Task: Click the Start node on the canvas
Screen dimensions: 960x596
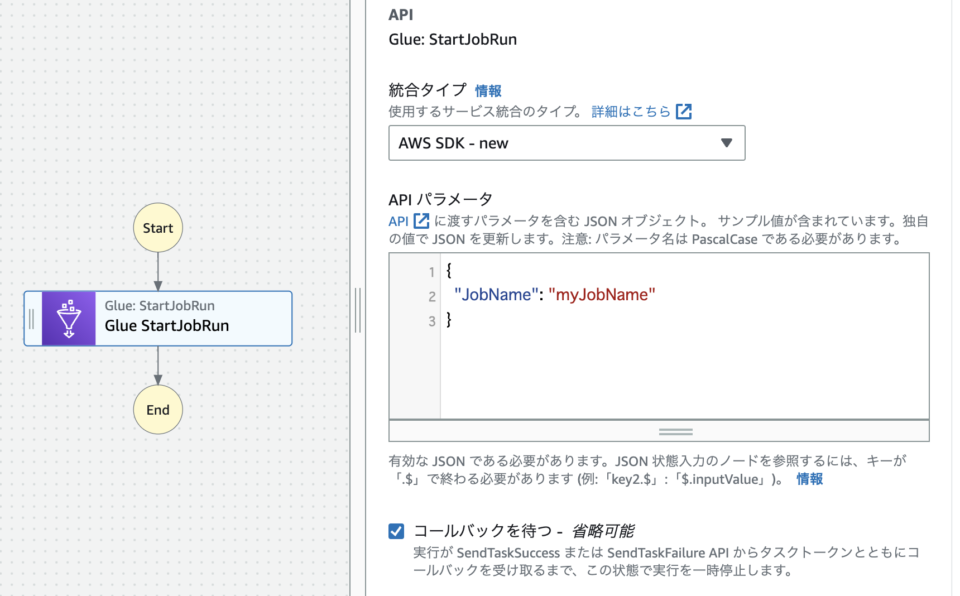Action: (x=158, y=227)
